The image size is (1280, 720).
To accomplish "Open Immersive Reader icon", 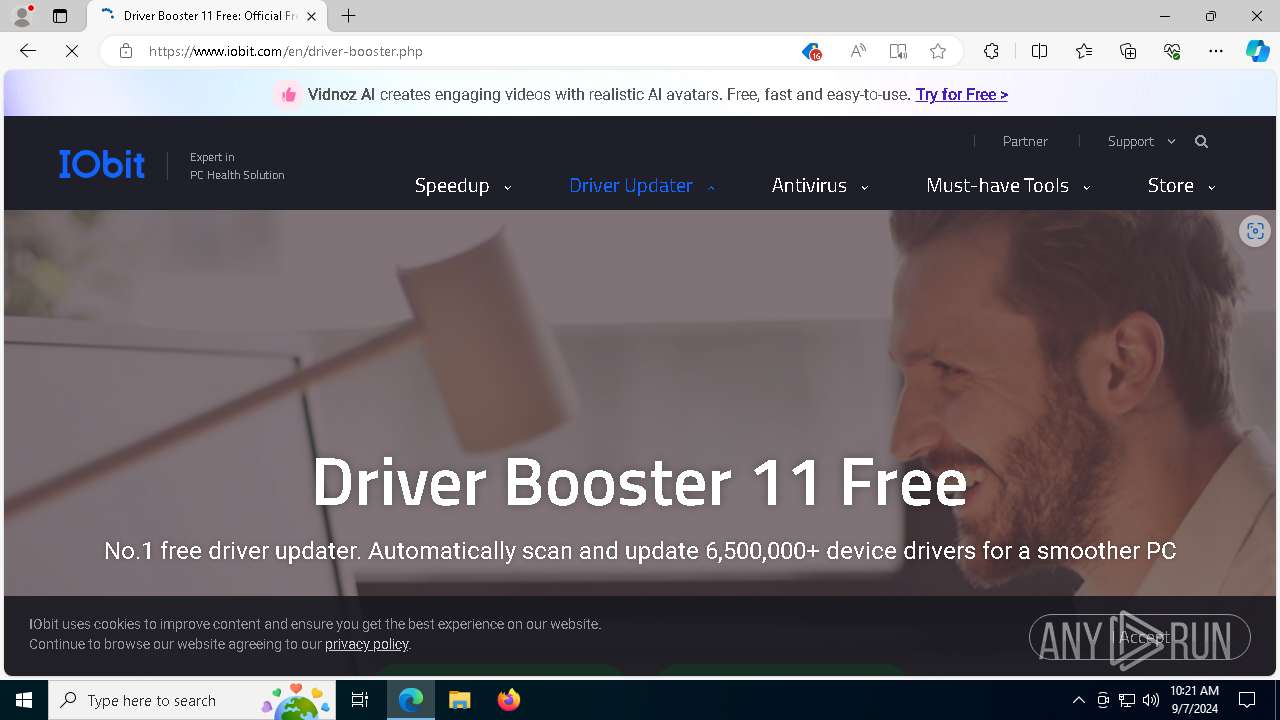I will pos(898,51).
